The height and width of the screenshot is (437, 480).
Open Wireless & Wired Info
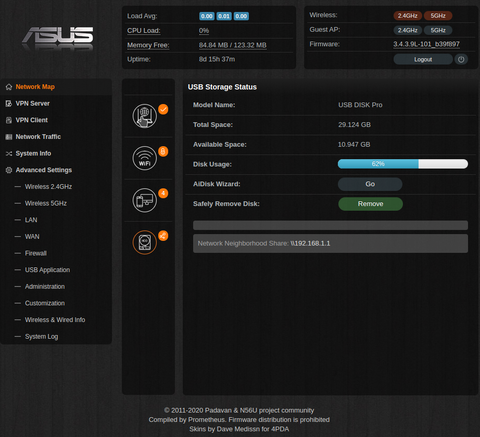tap(55, 320)
